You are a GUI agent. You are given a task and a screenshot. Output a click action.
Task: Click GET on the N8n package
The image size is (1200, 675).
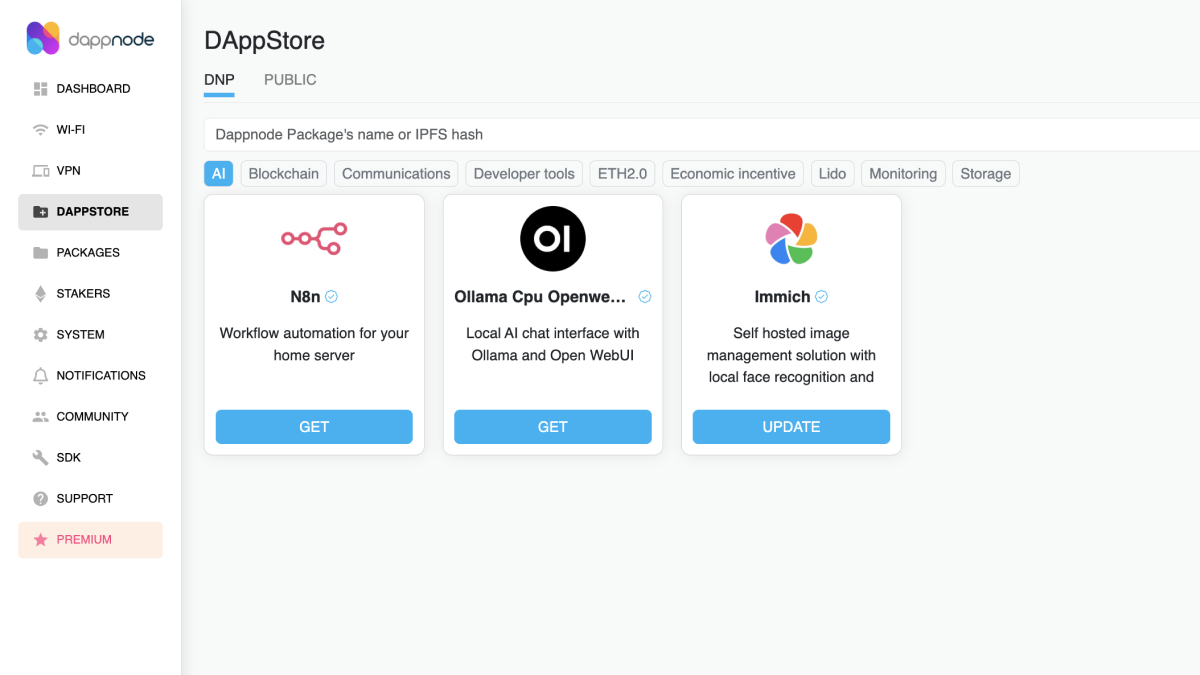click(x=314, y=426)
